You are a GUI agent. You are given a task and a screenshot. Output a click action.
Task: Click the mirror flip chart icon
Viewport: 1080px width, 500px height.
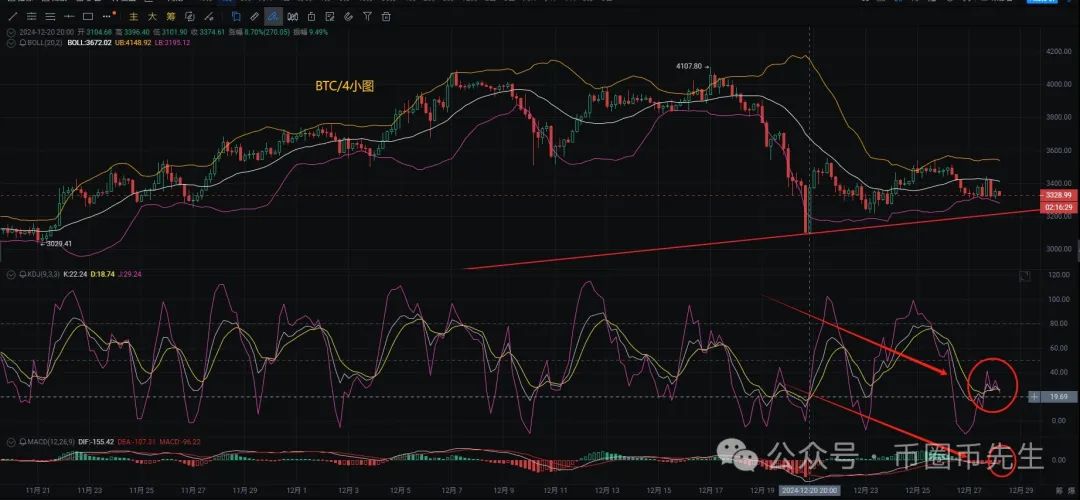point(293,16)
